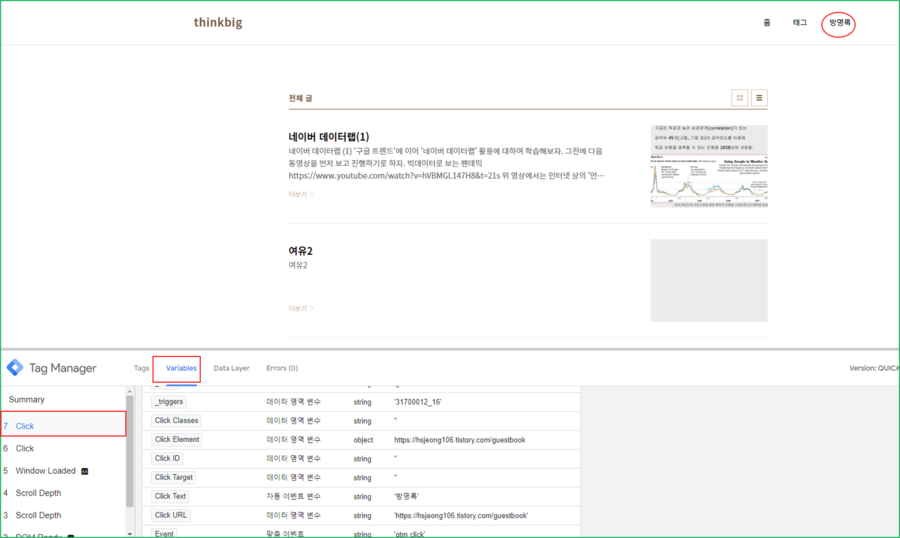Click the scrollbar down arrow in event list
The height and width of the screenshot is (538, 900).
coord(130,533)
